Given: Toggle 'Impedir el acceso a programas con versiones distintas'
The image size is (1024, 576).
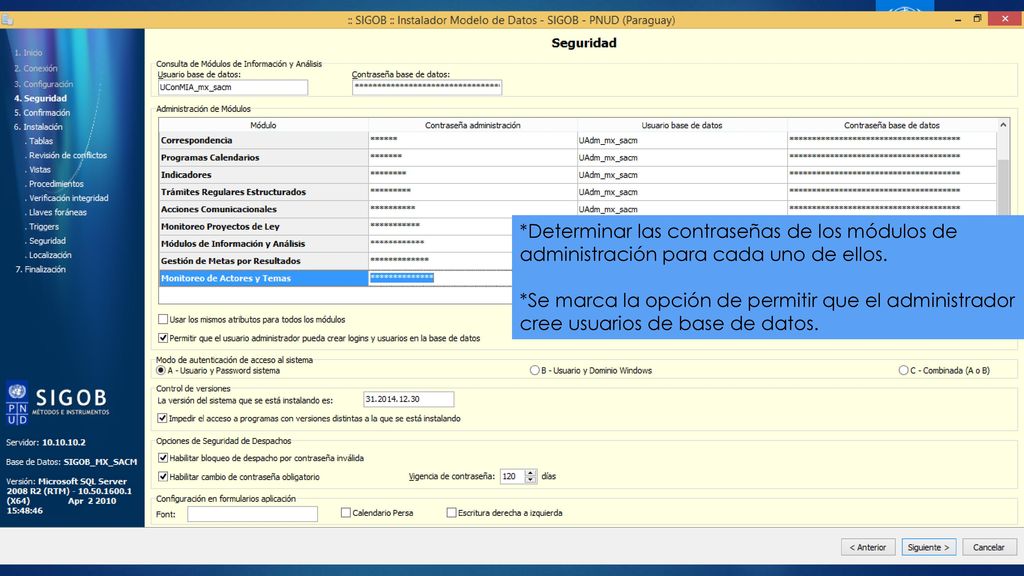Looking at the screenshot, I should [x=163, y=418].
